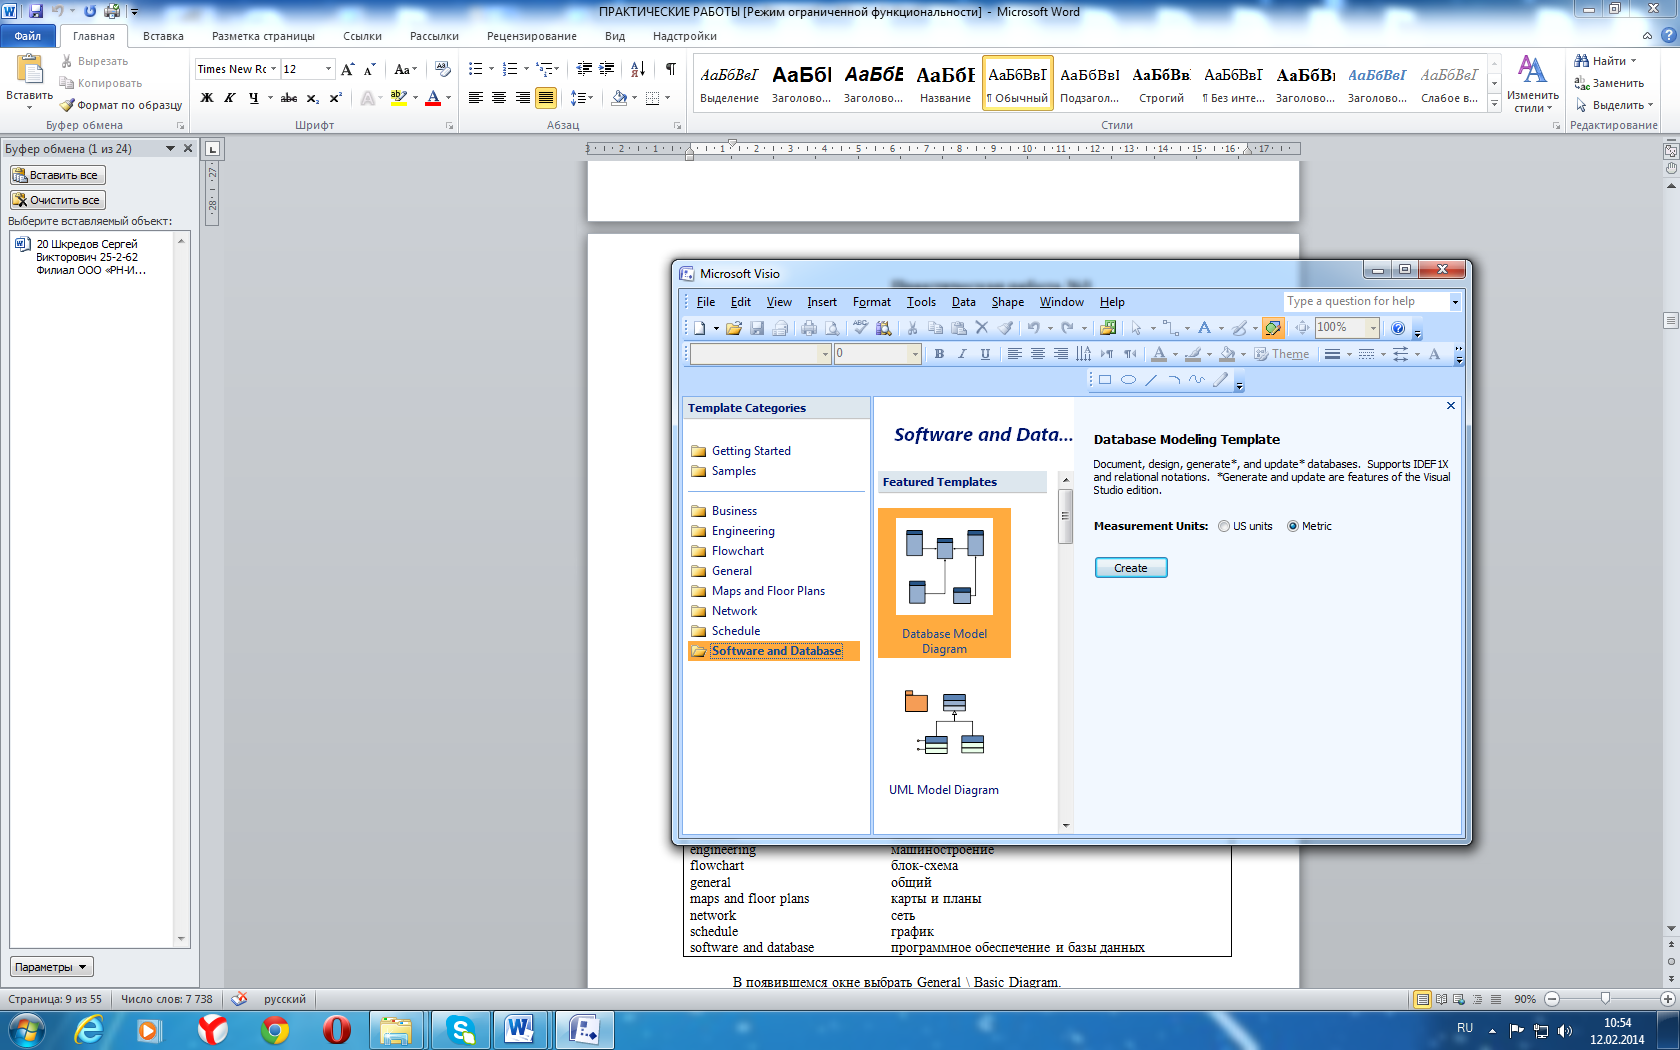
Task: Click the font color A swatch in Word ribbon
Action: (433, 98)
